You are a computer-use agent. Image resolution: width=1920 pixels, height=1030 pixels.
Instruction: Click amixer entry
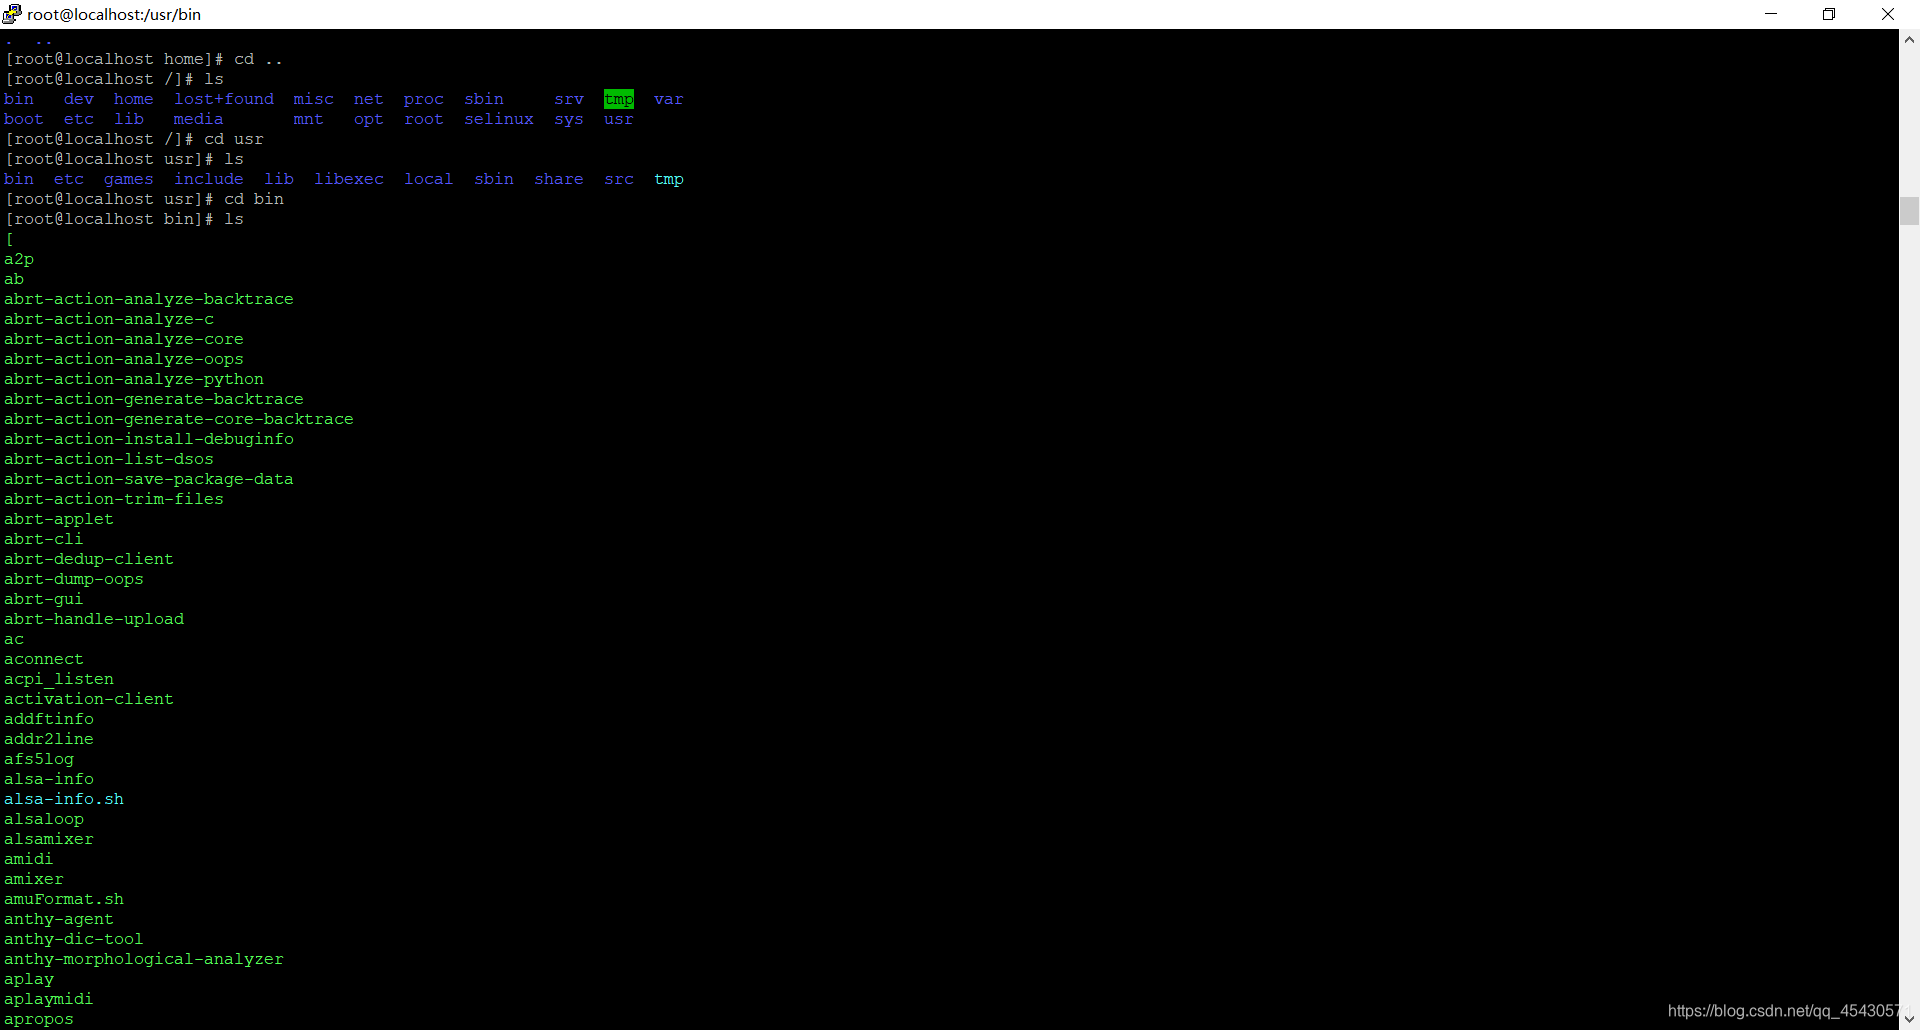coord(34,879)
